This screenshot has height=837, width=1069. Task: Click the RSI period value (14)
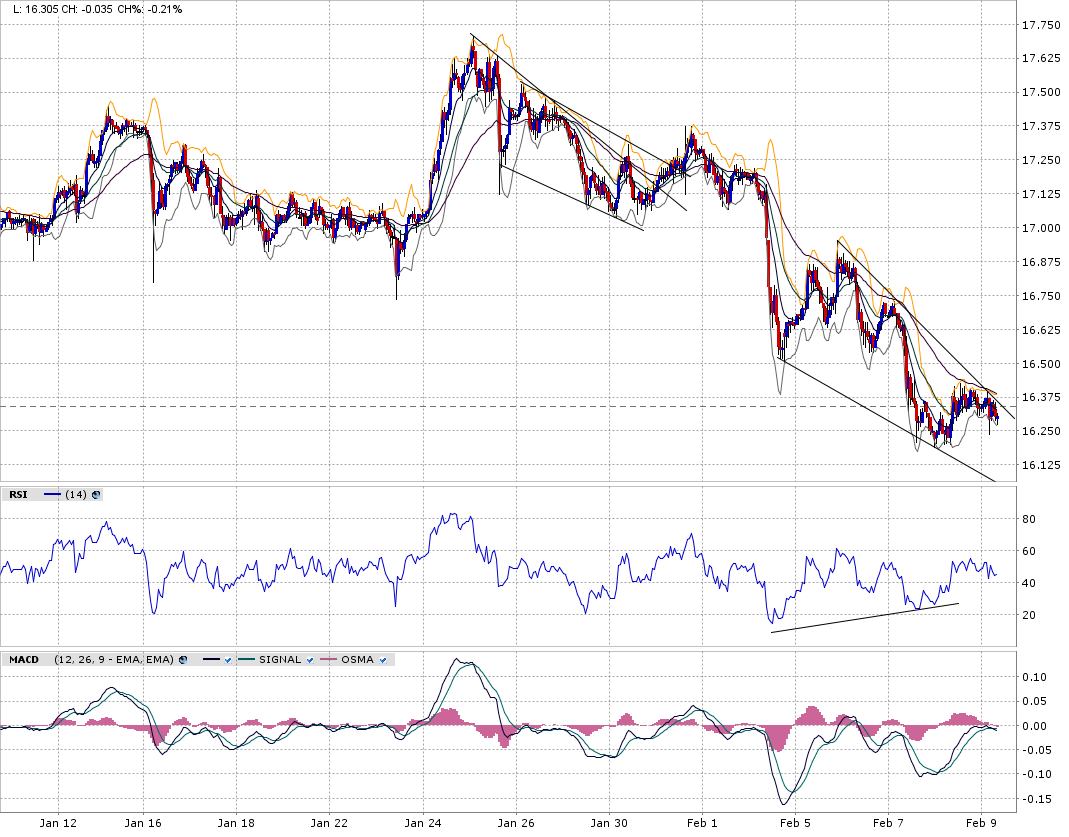(x=76, y=494)
